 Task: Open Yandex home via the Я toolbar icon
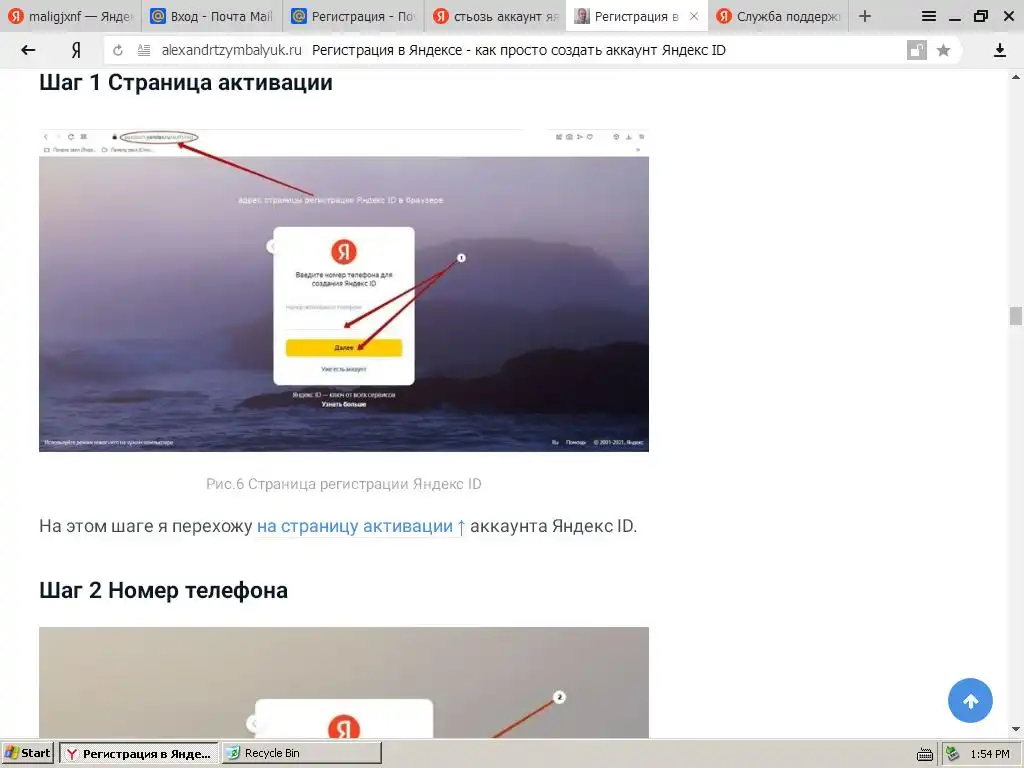click(x=76, y=50)
